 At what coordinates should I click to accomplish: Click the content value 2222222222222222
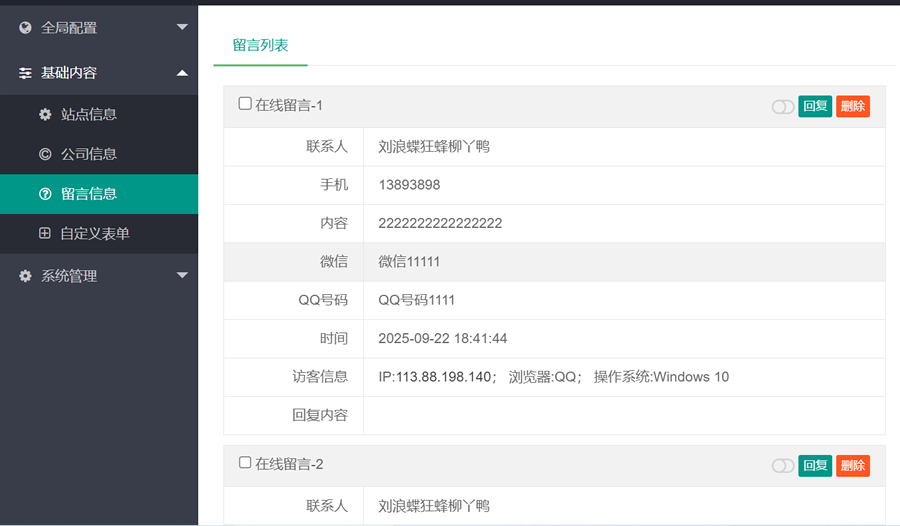tap(440, 223)
